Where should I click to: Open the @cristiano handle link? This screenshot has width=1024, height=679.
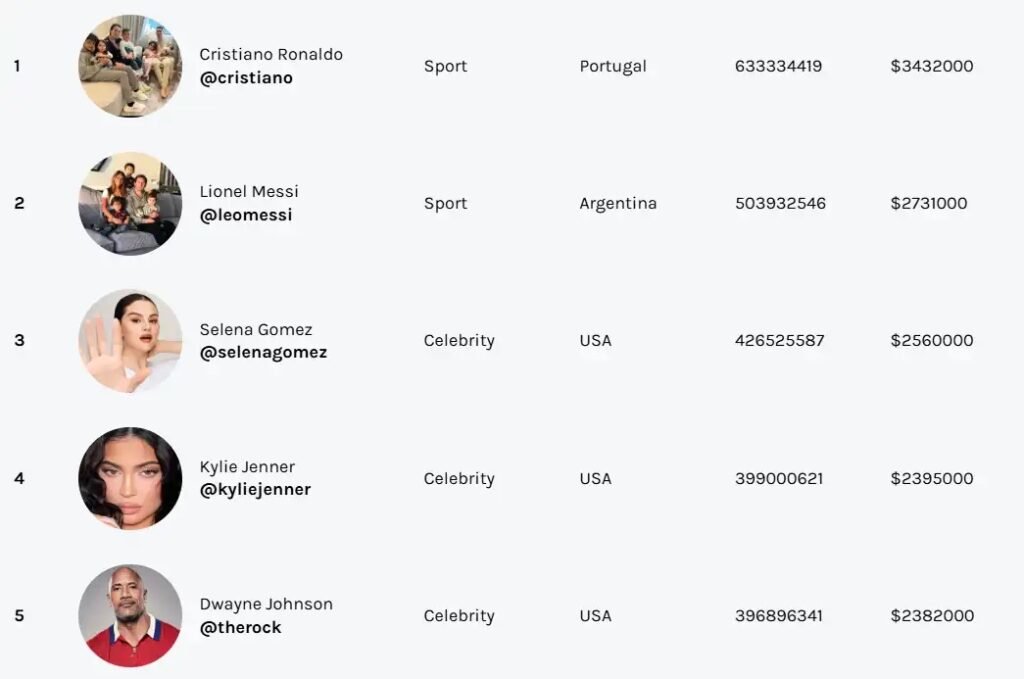[246, 78]
